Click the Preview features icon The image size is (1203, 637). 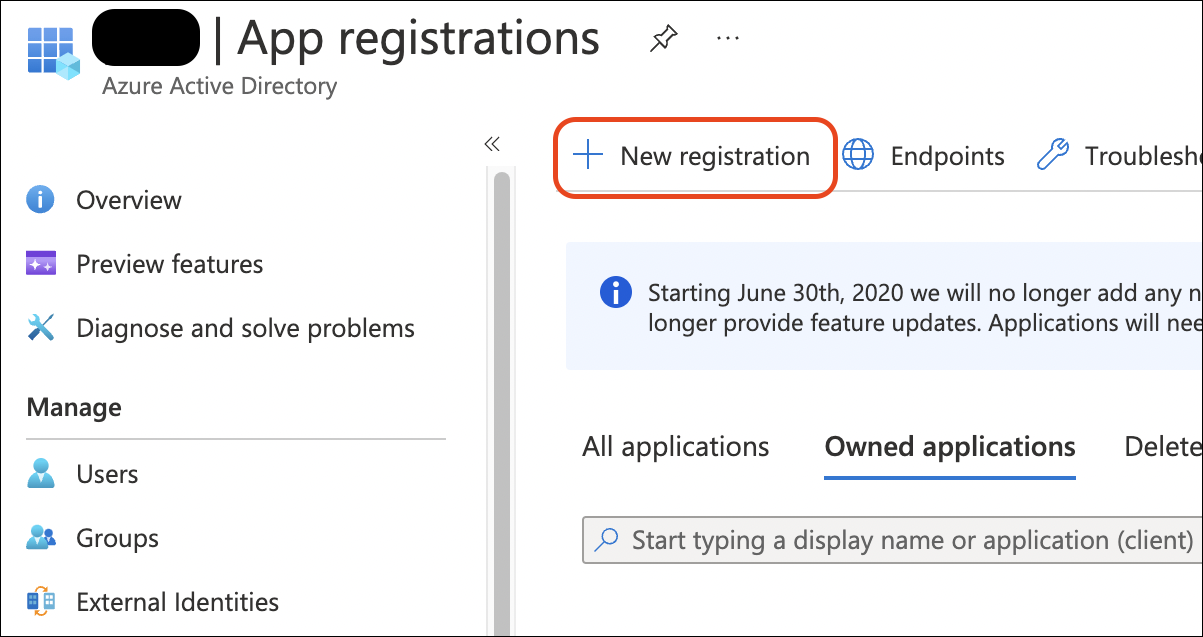[40, 263]
